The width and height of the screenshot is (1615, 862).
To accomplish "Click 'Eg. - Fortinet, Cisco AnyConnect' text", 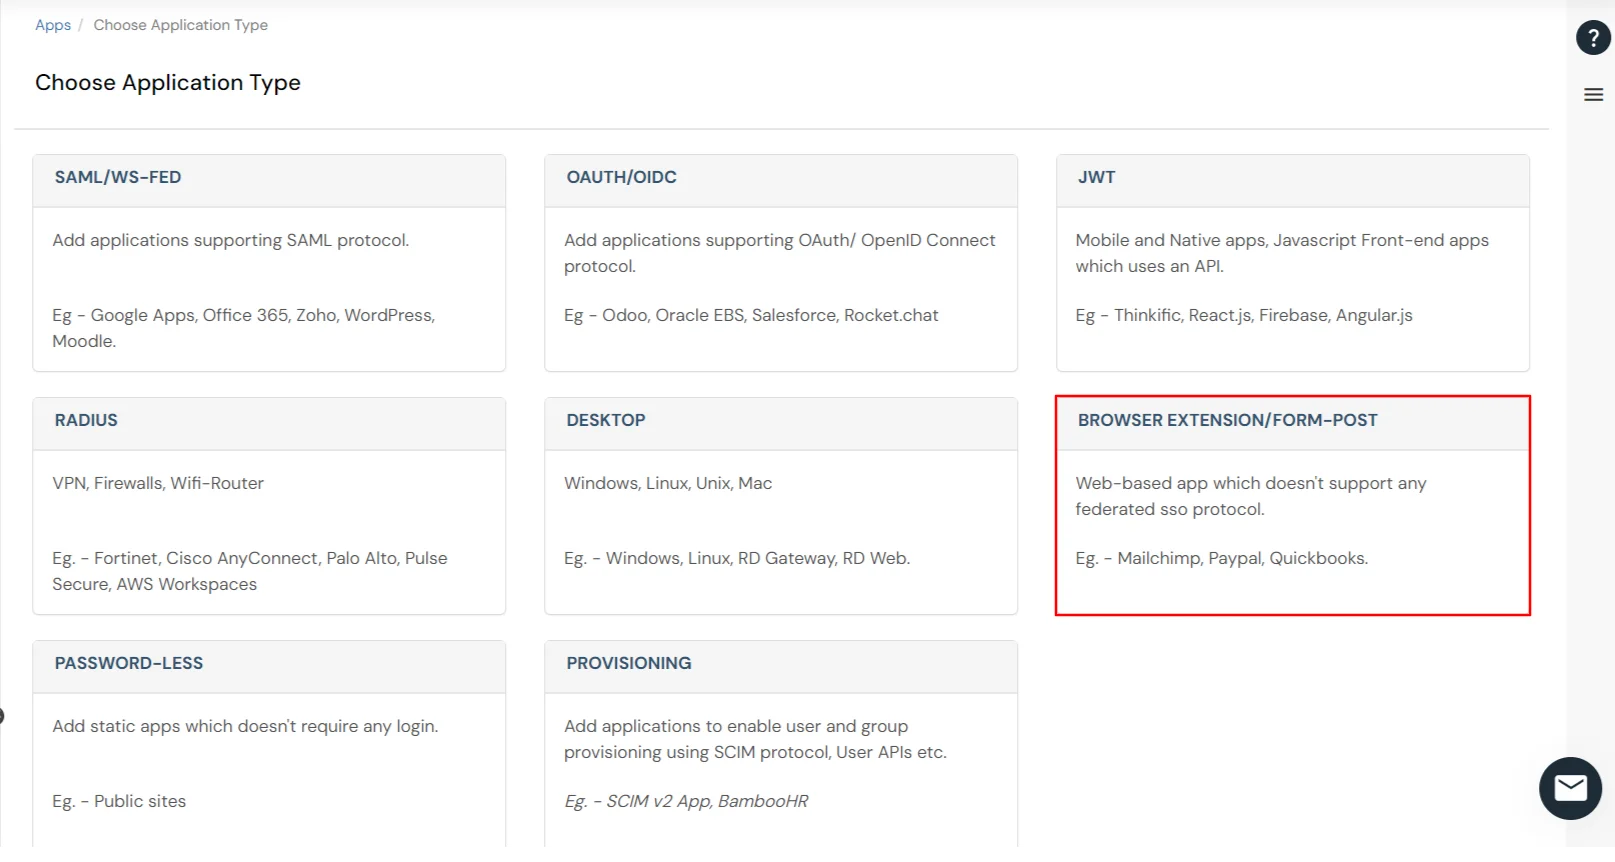I will pyautogui.click(x=250, y=571).
